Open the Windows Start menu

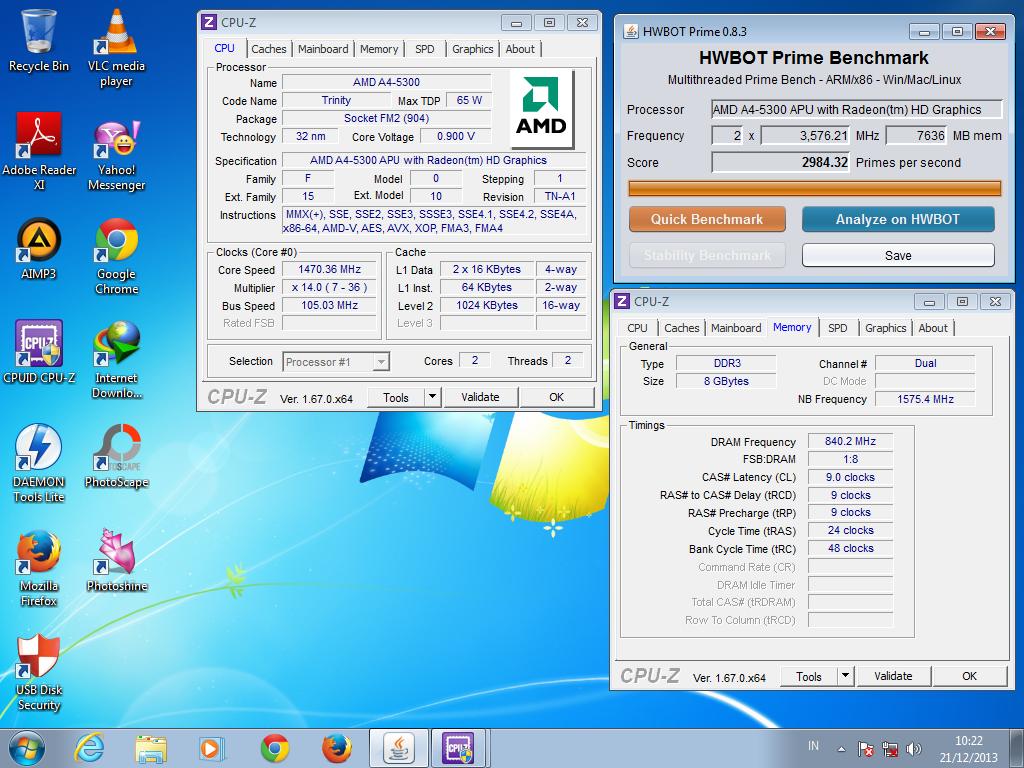pos(26,748)
